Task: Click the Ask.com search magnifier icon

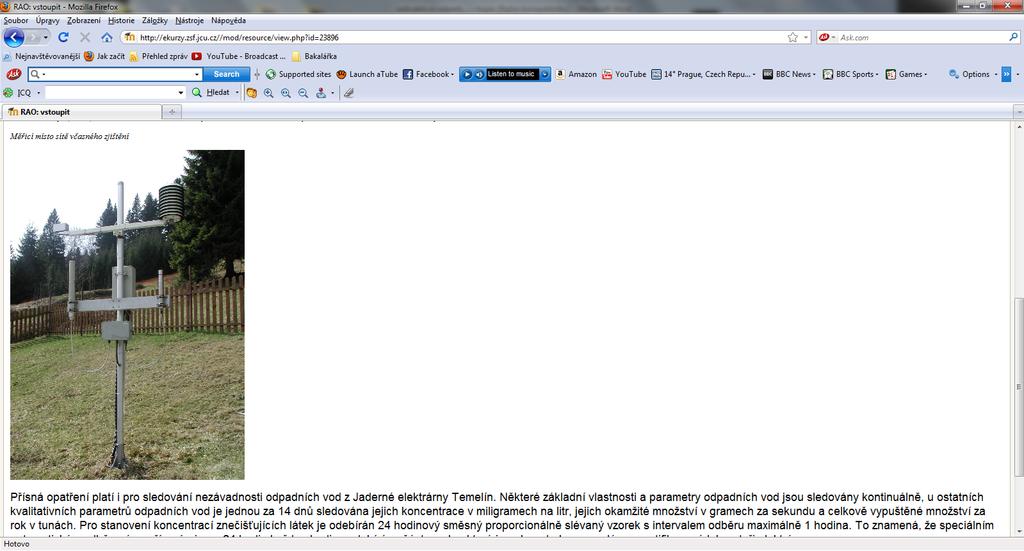Action: point(1014,38)
